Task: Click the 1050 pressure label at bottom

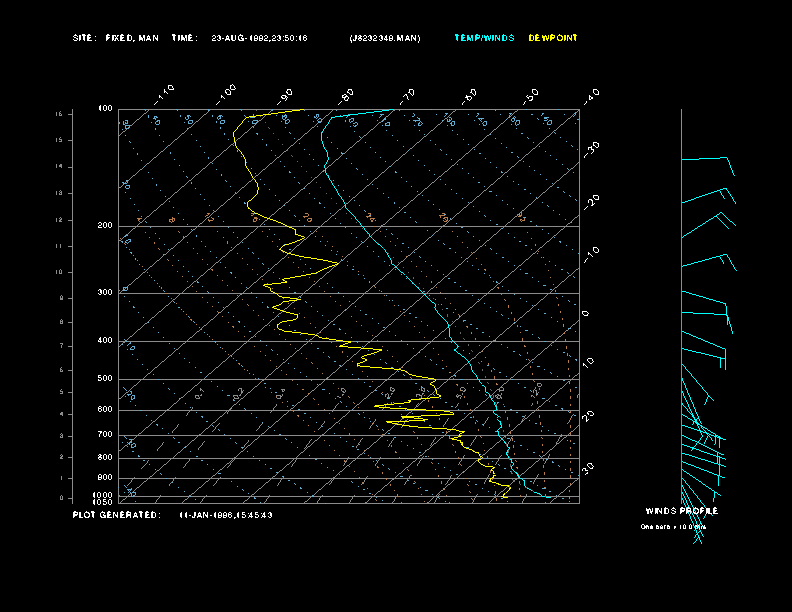Action: pyautogui.click(x=104, y=502)
